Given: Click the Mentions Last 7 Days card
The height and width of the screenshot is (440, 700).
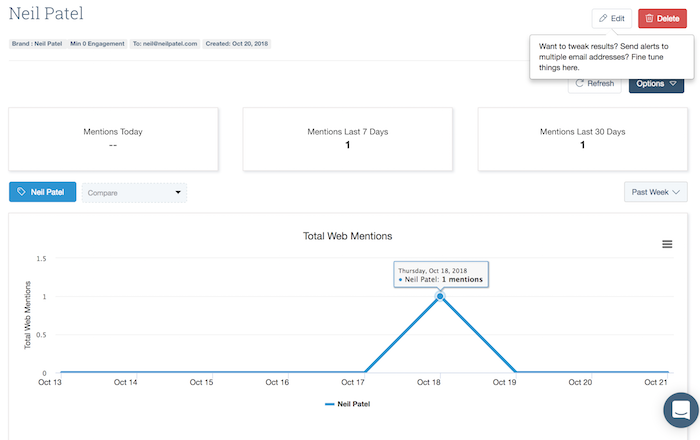Looking at the screenshot, I should (349, 138).
